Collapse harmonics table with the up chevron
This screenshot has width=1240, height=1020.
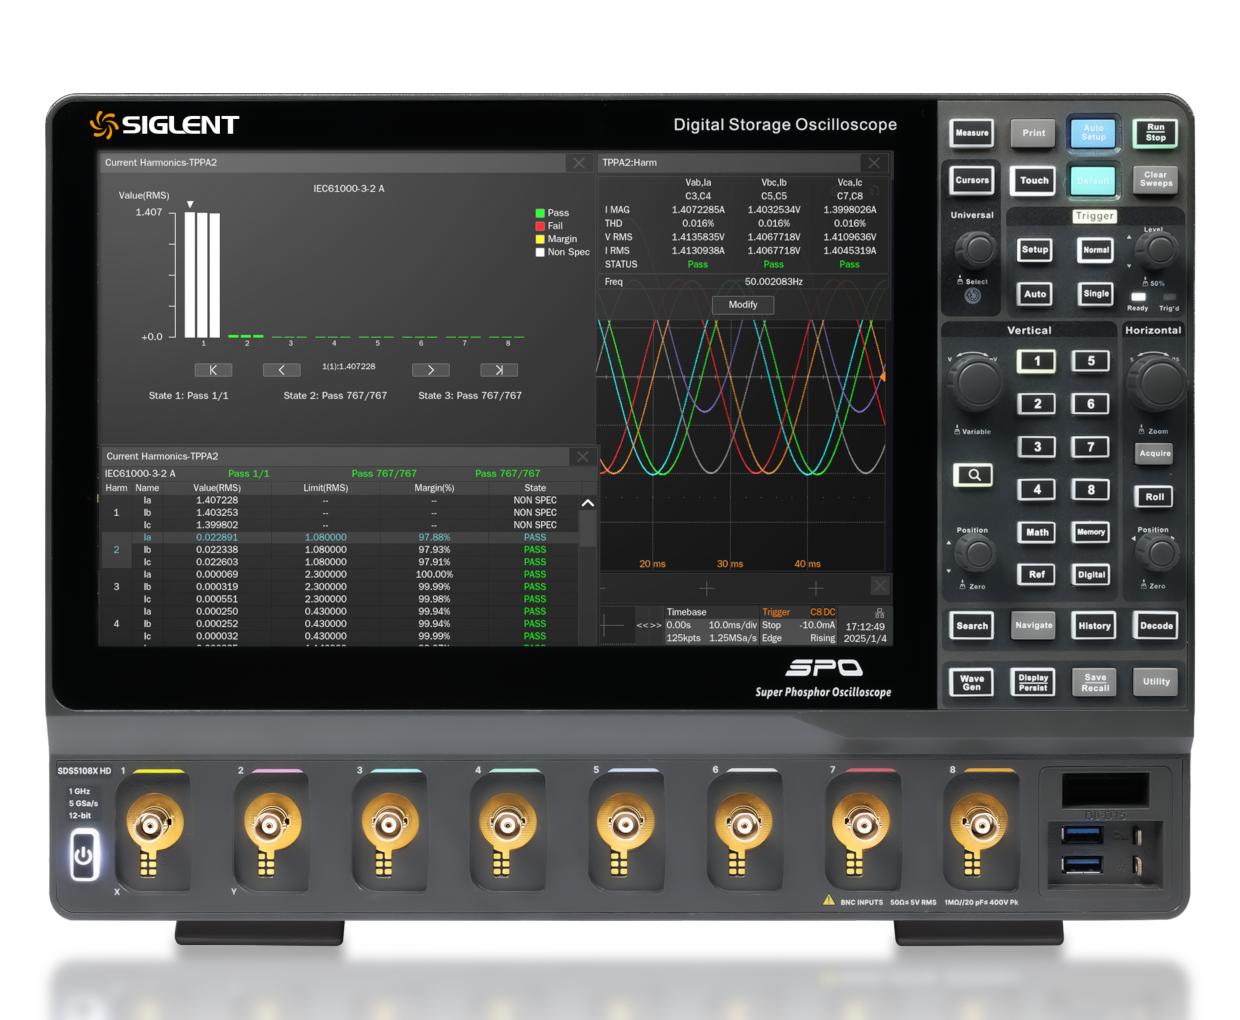click(588, 503)
